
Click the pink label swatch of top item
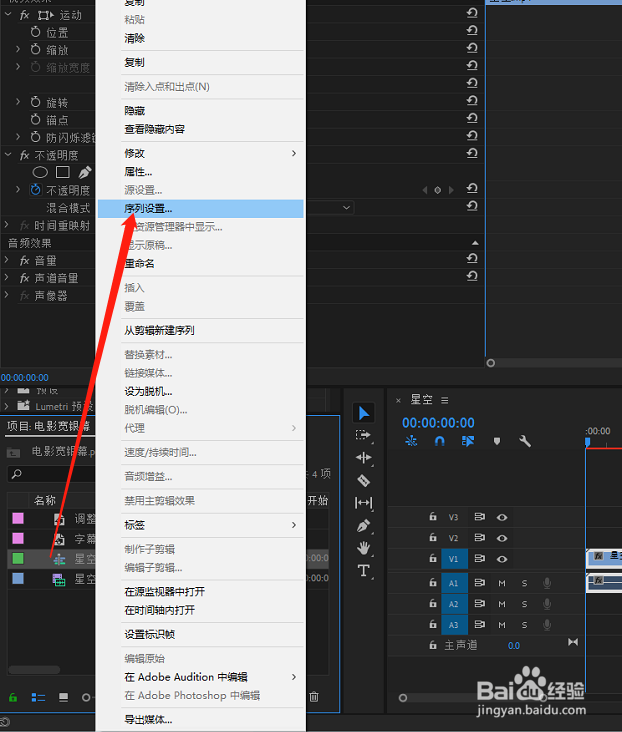[18, 518]
